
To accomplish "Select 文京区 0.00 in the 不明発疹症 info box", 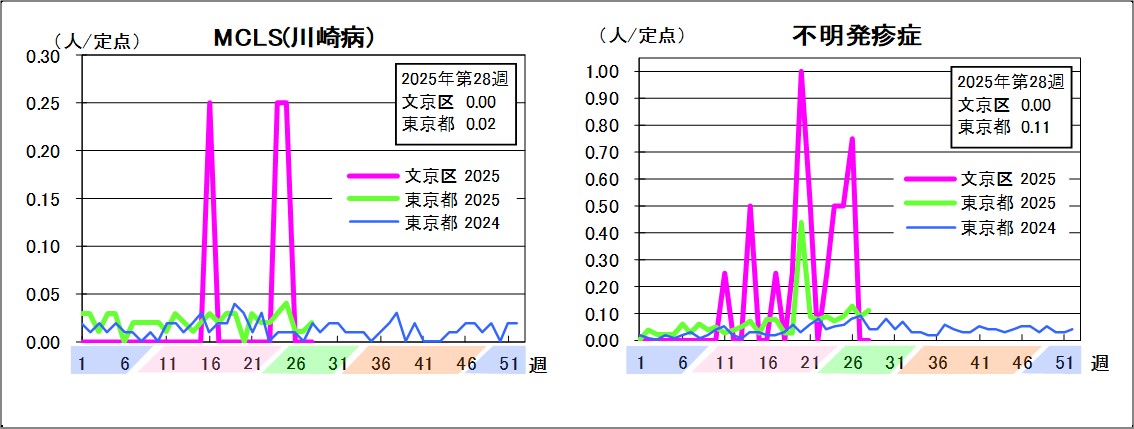I will click(1004, 105).
